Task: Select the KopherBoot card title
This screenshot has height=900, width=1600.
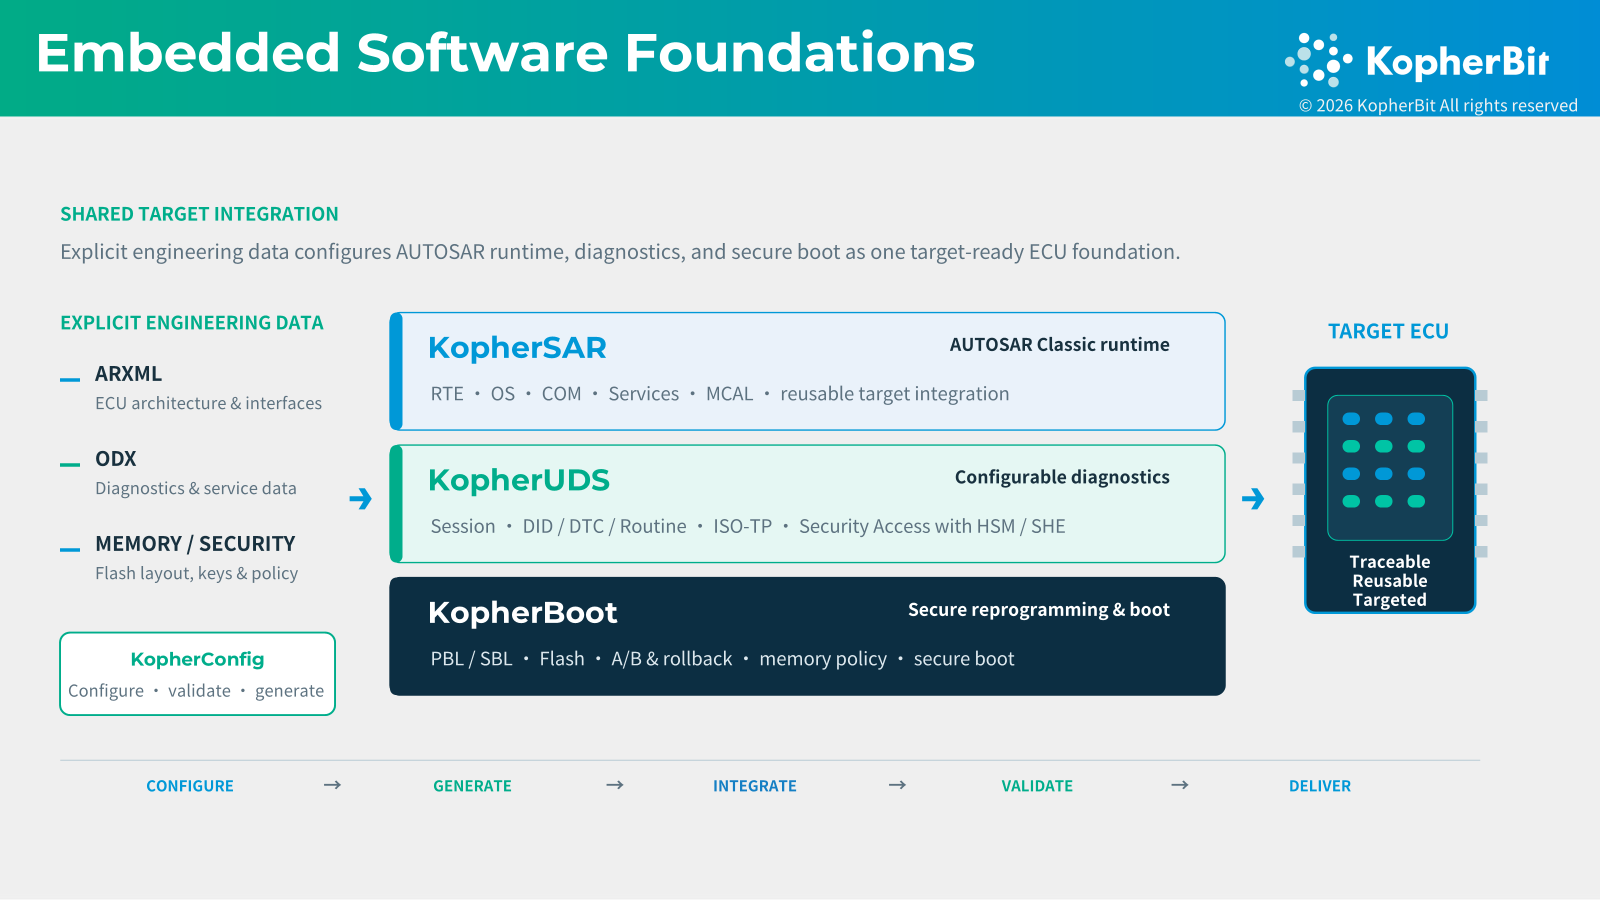Action: coord(523,612)
